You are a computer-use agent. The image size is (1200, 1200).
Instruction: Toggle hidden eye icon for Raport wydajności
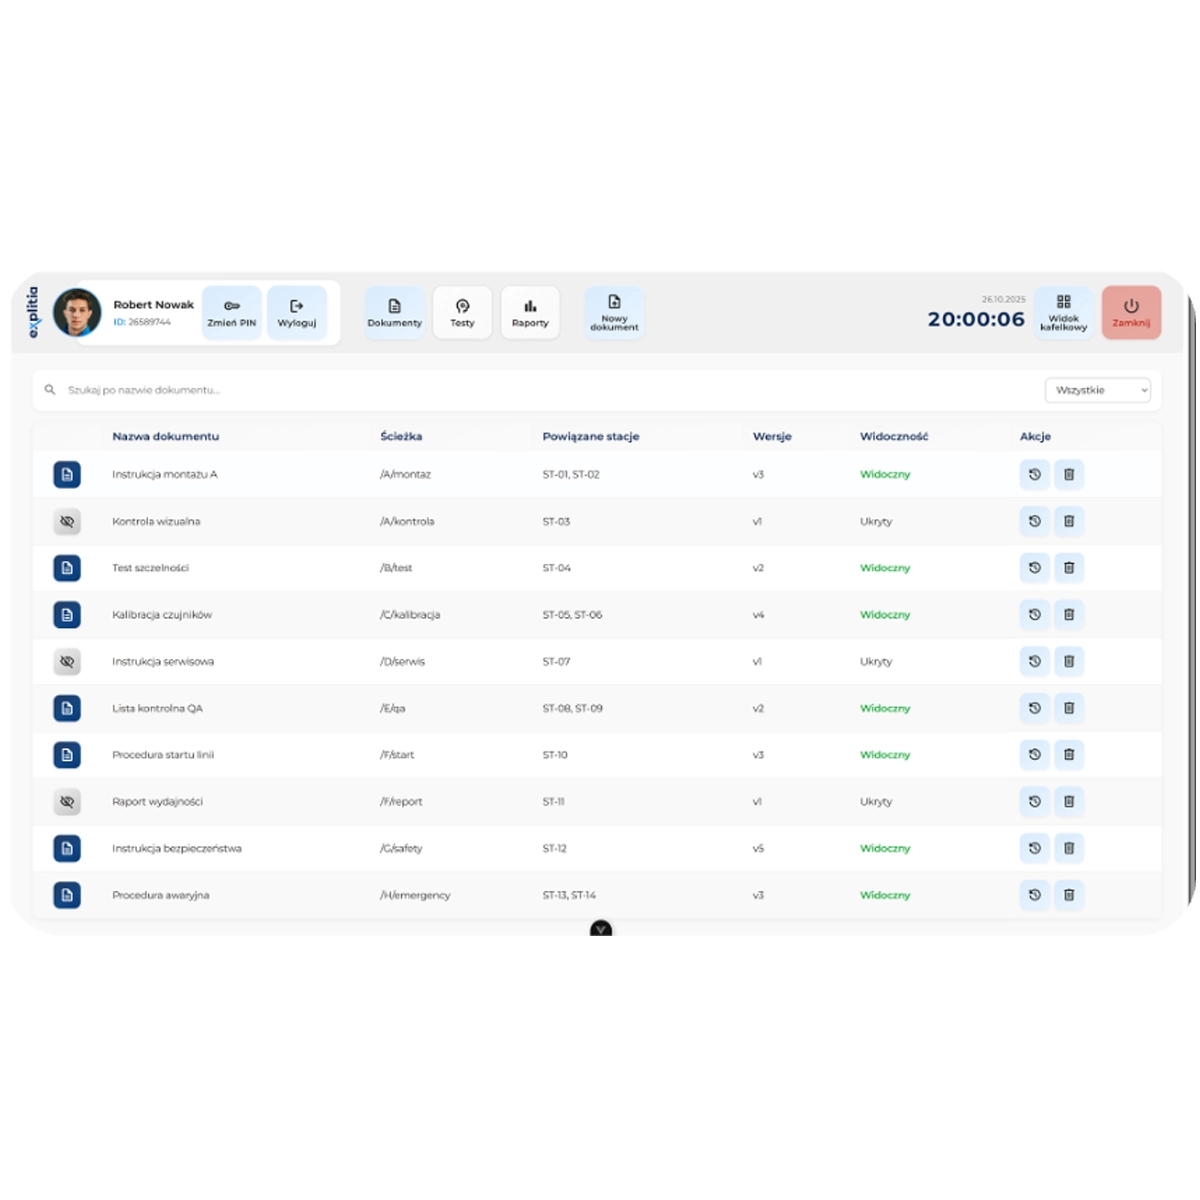[67, 802]
